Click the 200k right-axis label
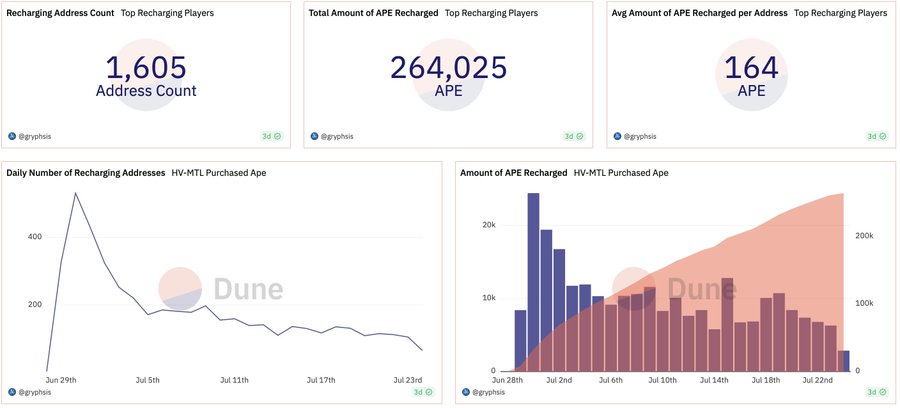900x408 pixels. tap(864, 236)
